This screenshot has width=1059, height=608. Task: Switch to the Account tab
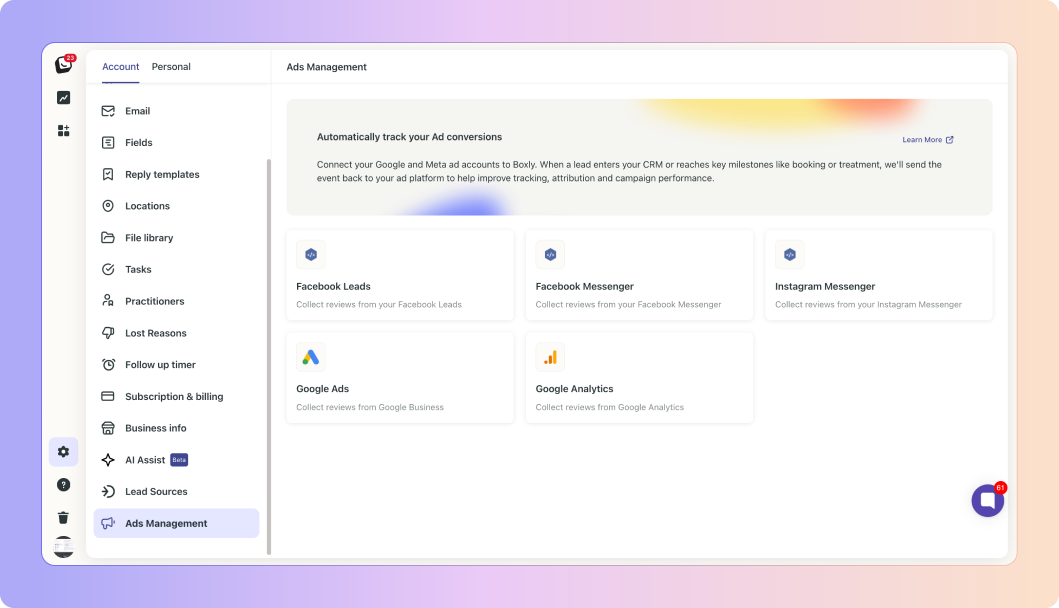(x=121, y=67)
